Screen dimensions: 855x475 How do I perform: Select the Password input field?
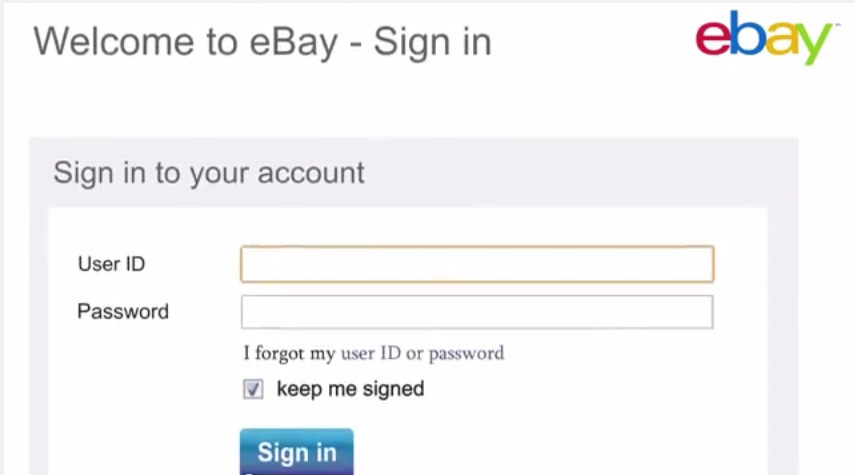coord(477,312)
